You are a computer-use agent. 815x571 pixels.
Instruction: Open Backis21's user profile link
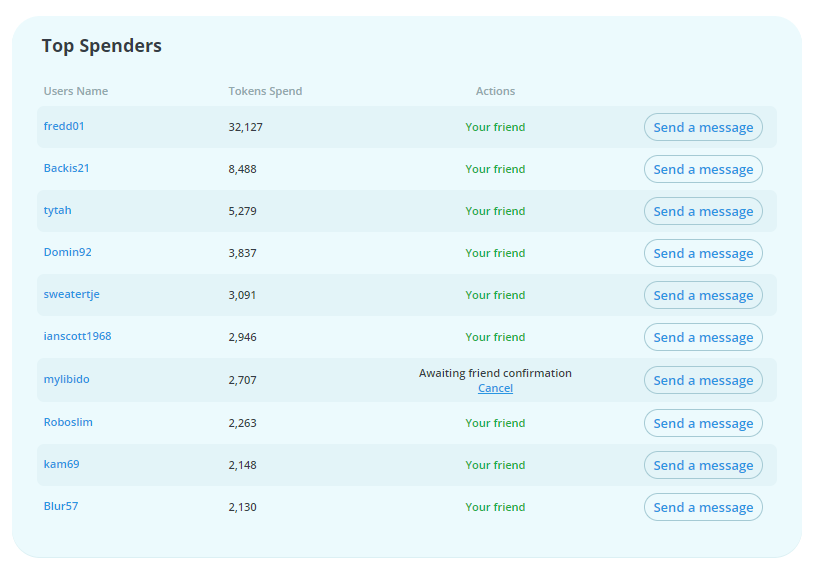(66, 168)
